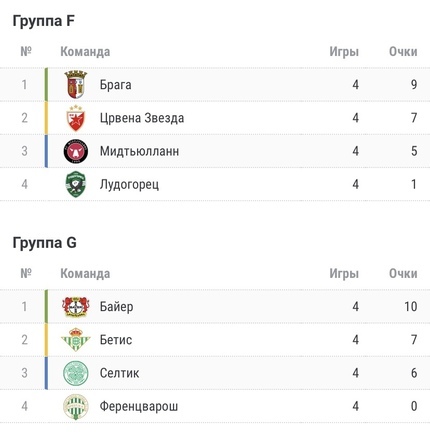This screenshot has height=434, width=430.
Task: Click the Crvena Zvezda club crest
Action: pyautogui.click(x=76, y=118)
